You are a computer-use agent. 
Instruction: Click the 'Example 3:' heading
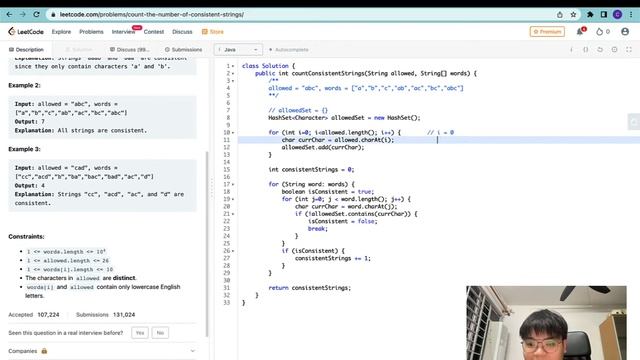click(24, 149)
